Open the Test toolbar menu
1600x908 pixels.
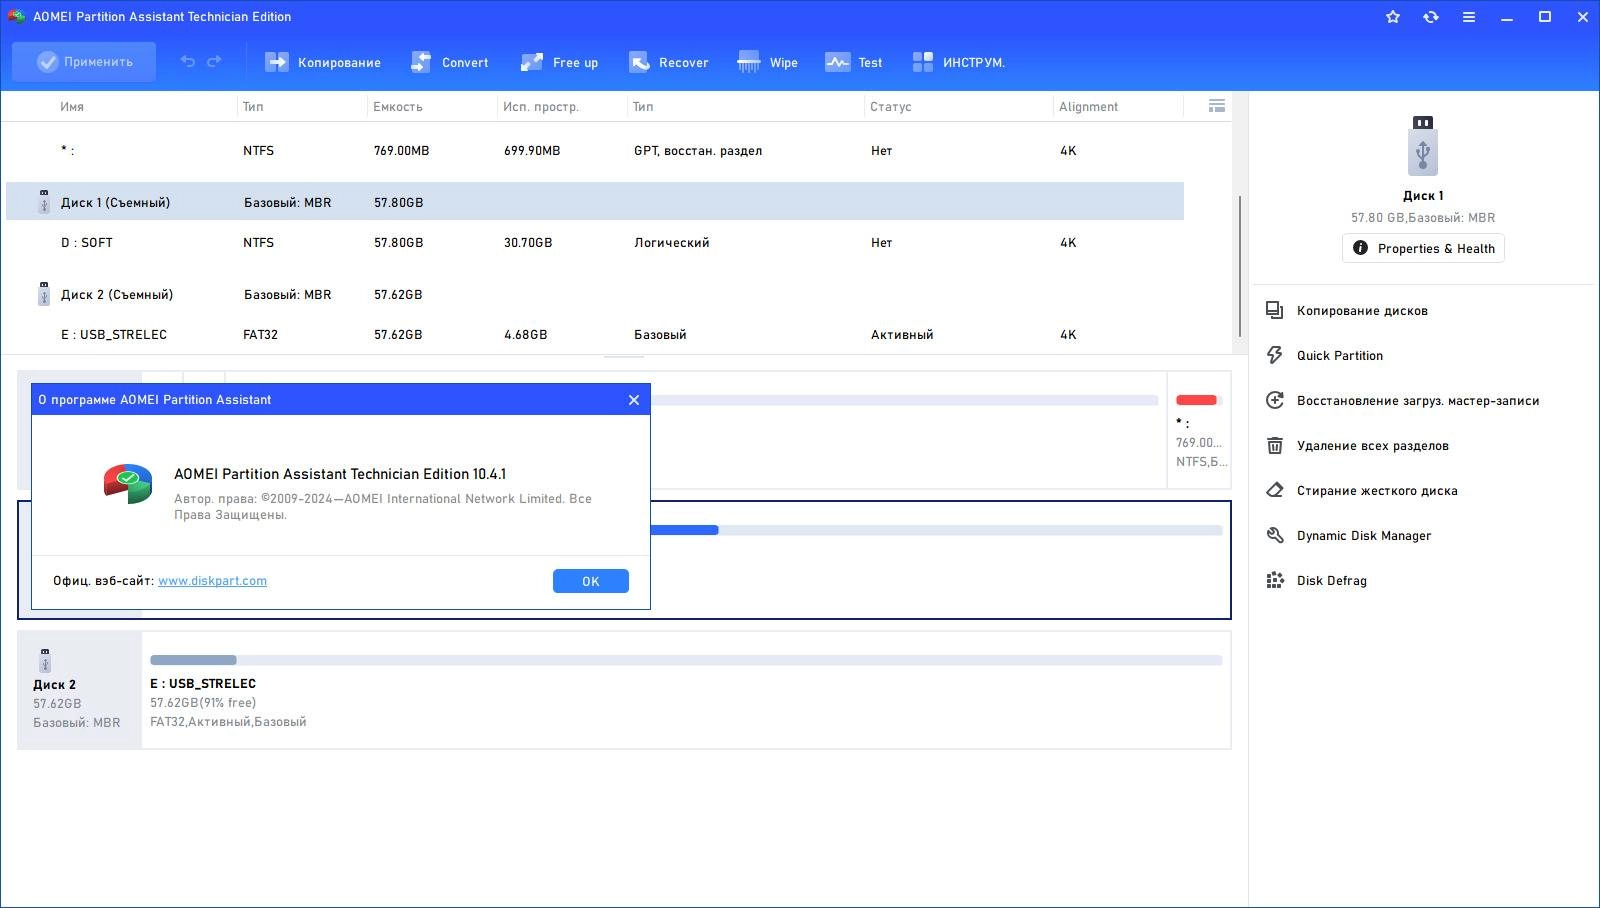[853, 62]
